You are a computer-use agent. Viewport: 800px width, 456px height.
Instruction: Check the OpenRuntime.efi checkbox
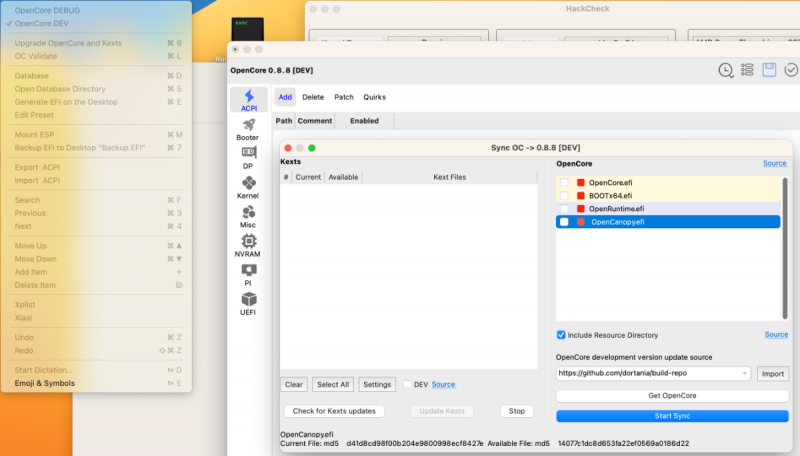(564, 209)
